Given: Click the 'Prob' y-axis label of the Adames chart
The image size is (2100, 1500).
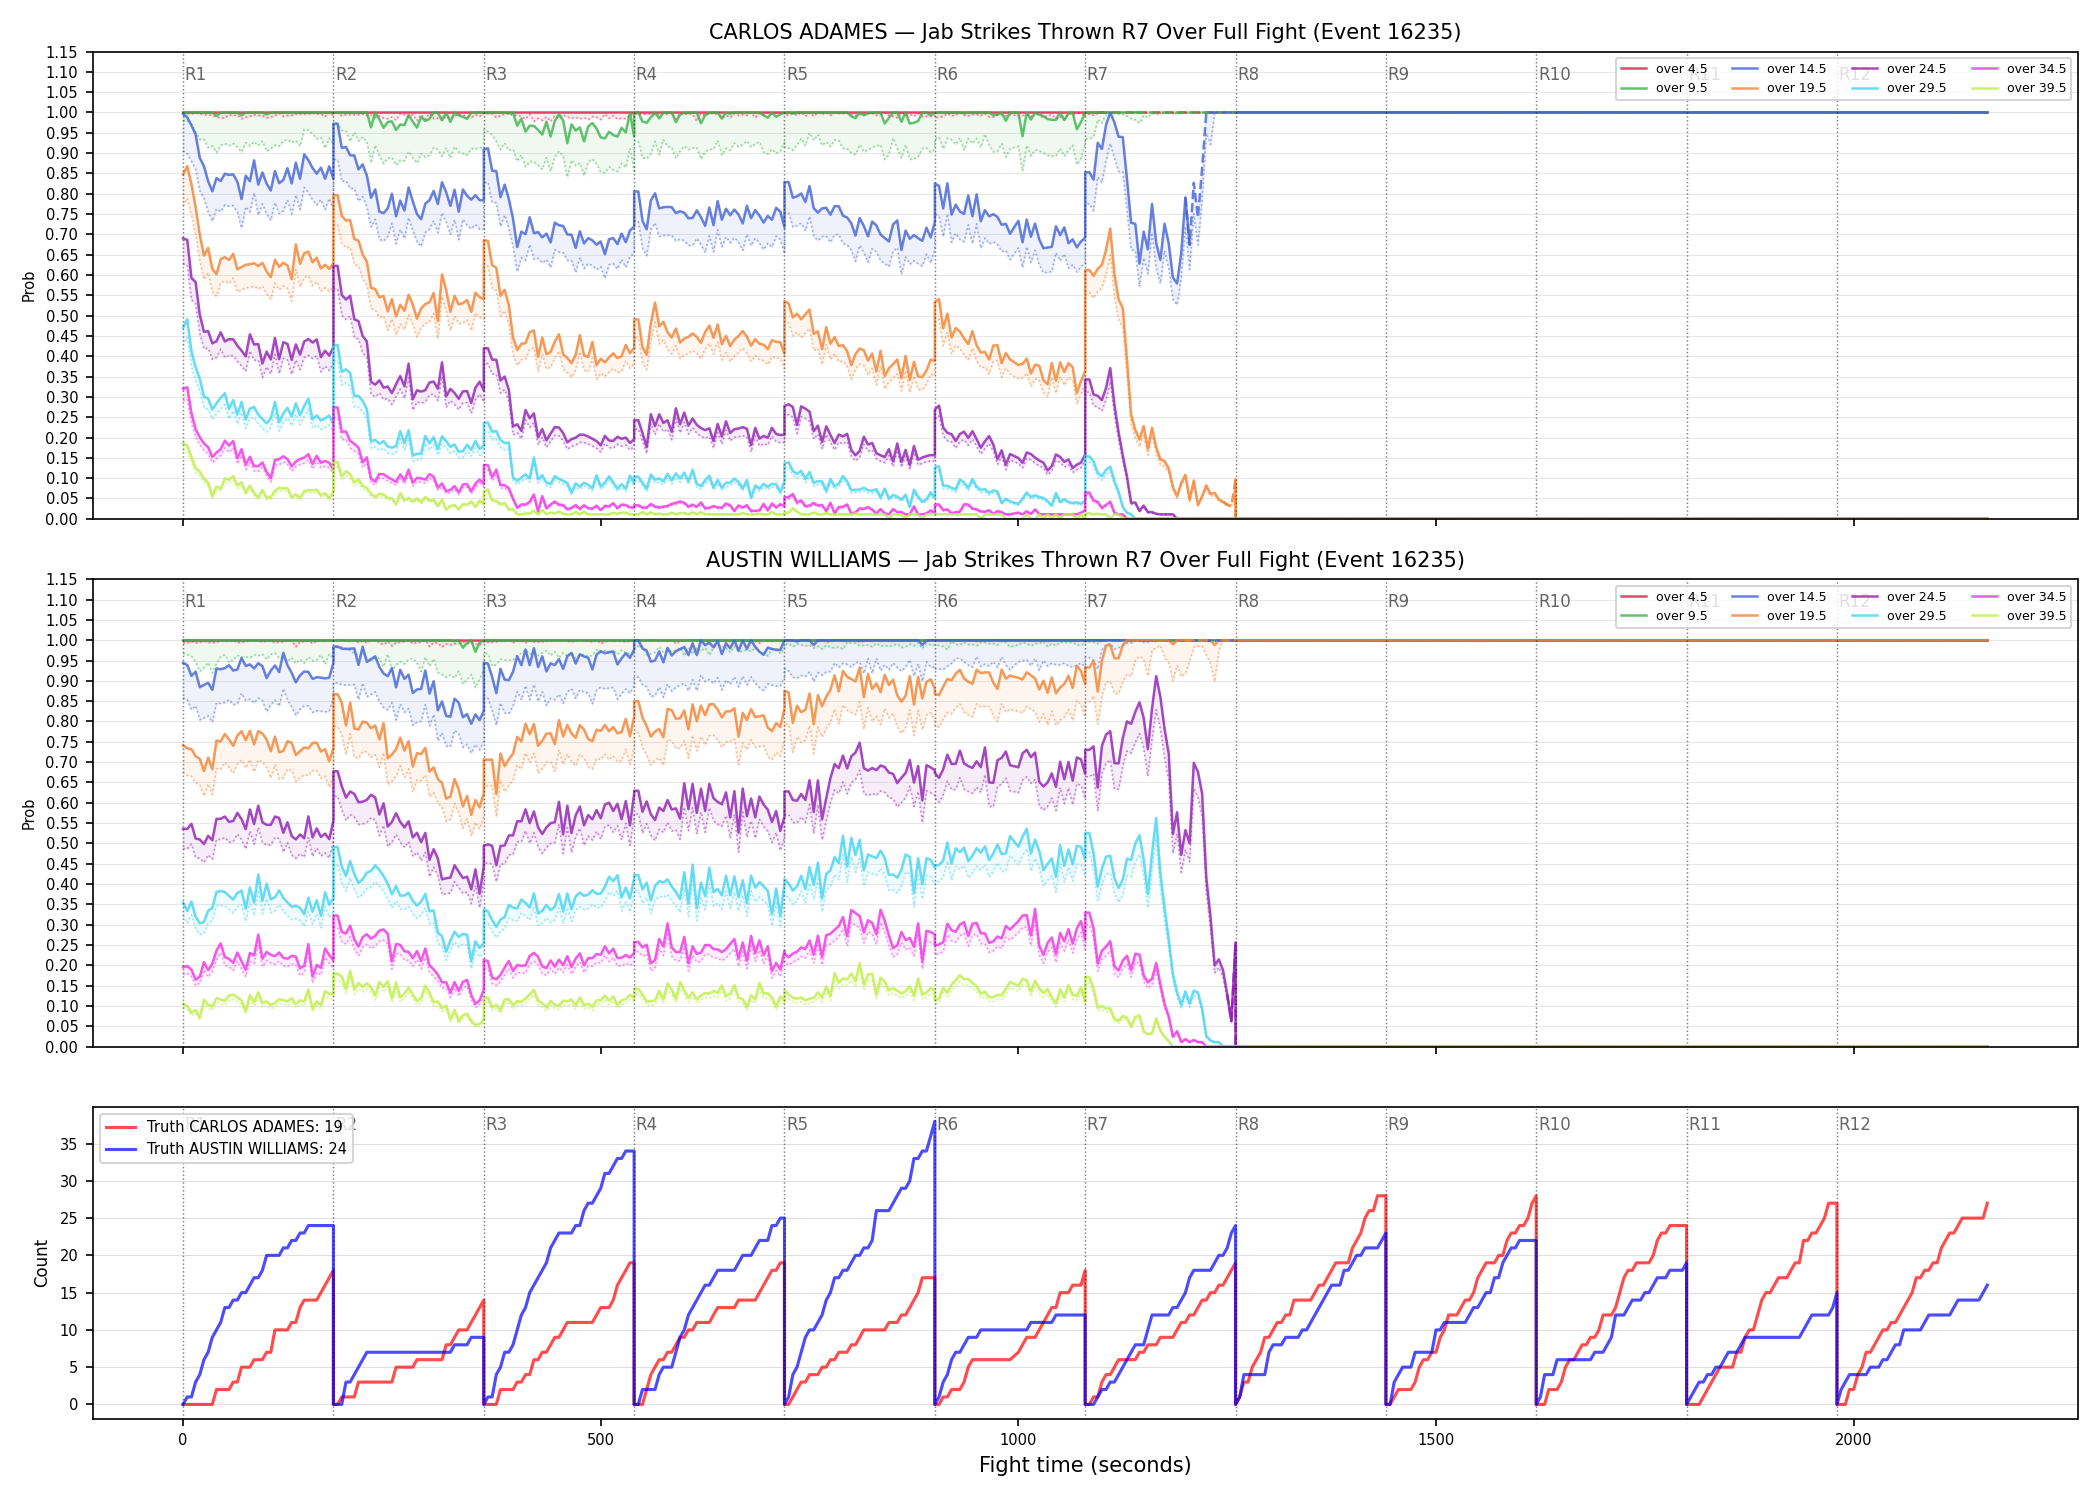Looking at the screenshot, I should click(x=29, y=286).
